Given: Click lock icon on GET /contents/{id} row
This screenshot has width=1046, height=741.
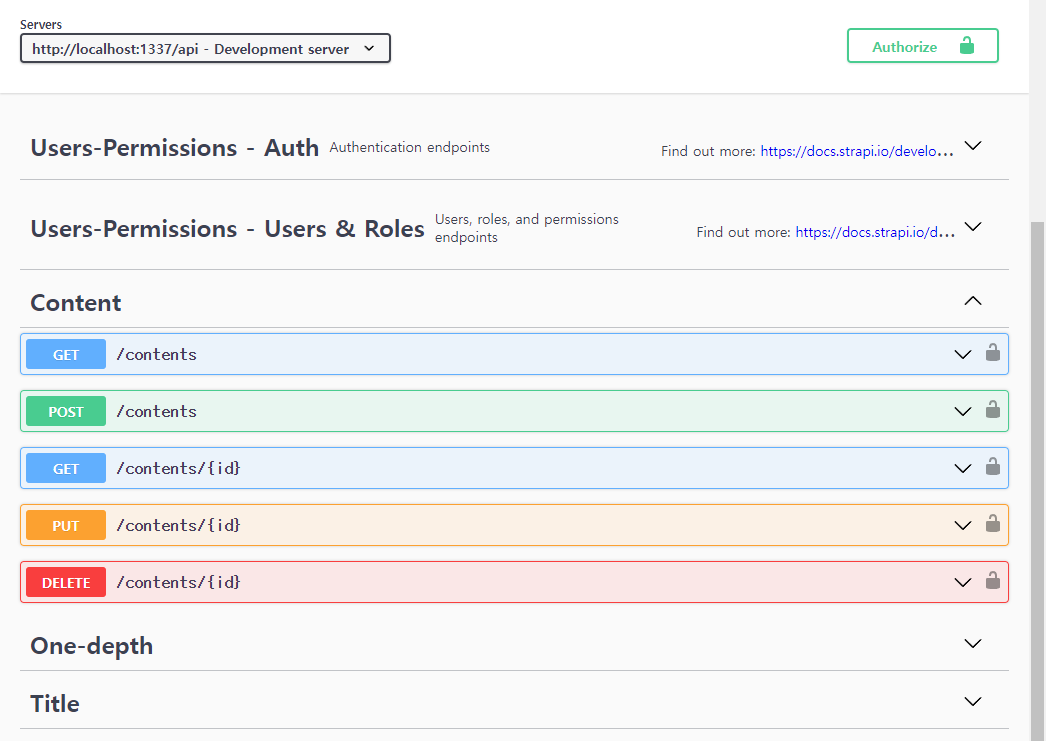Looking at the screenshot, I should [993, 466].
